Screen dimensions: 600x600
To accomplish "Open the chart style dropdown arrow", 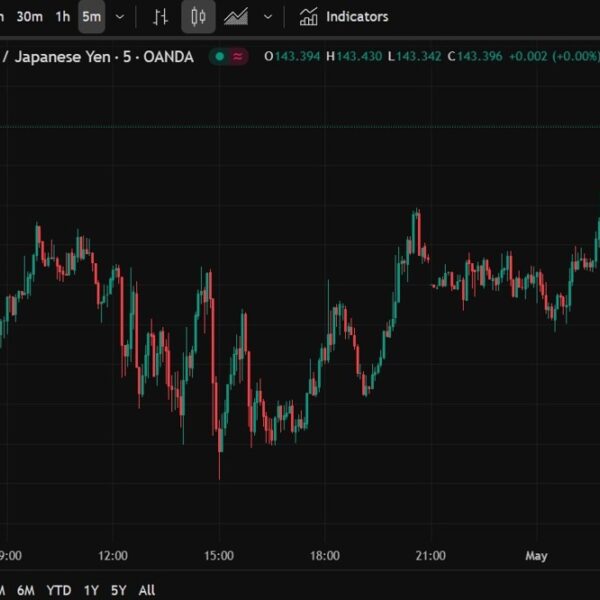I will coord(267,17).
